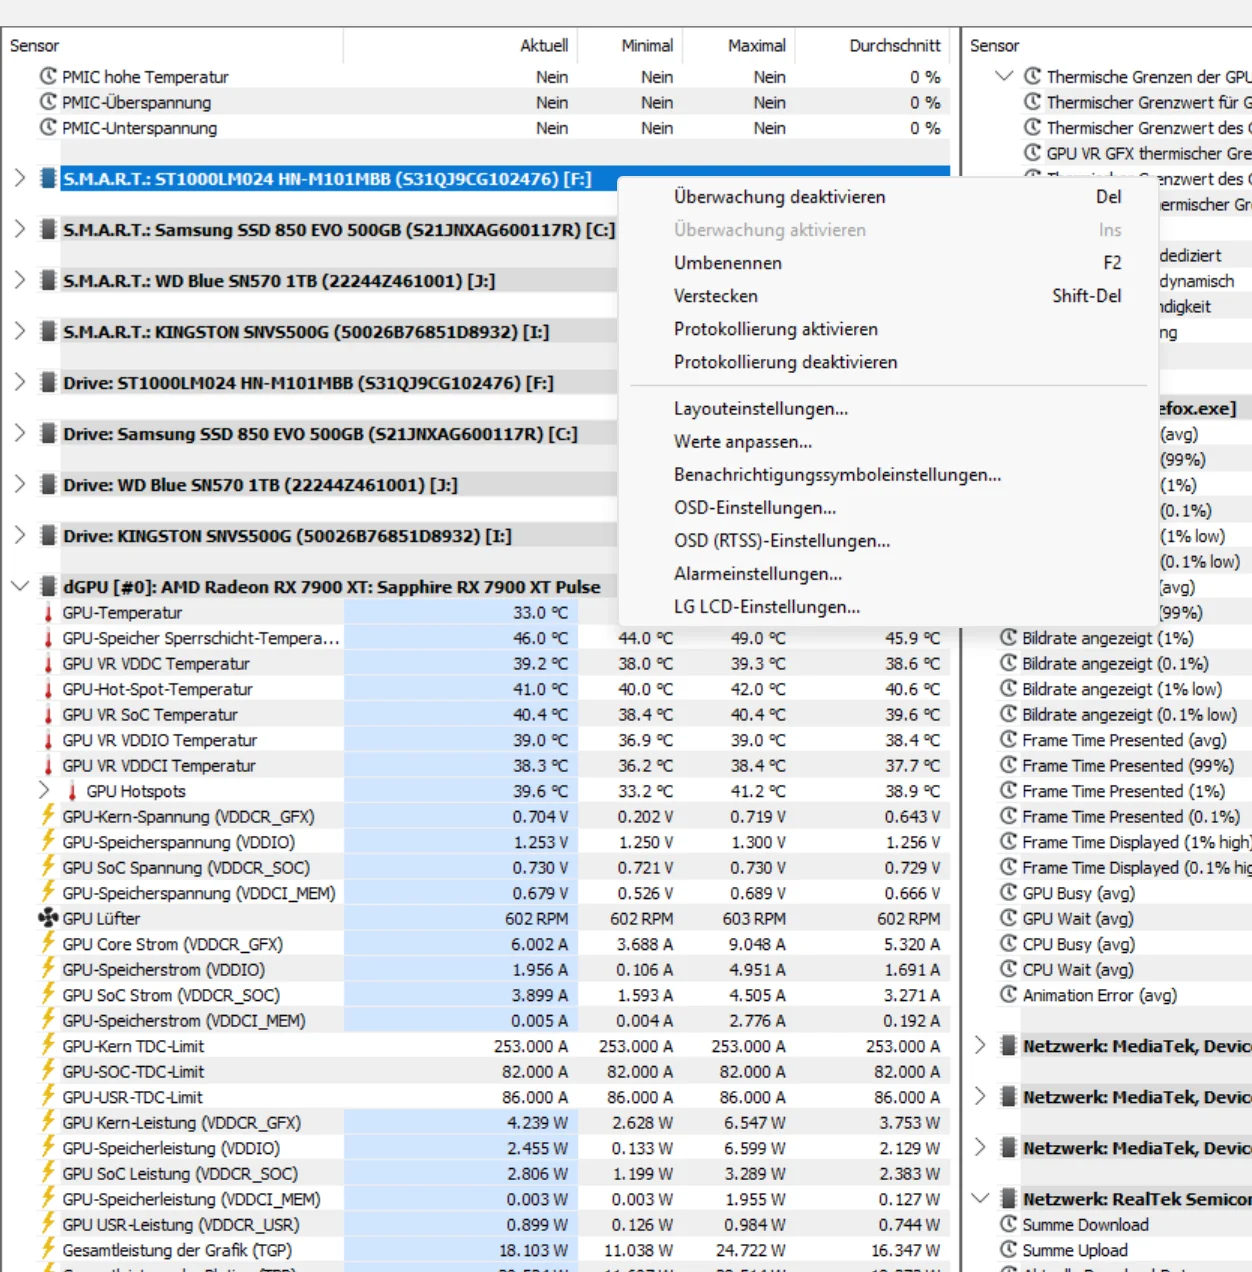Viewport: 1252px width, 1272px height.
Task: Click the thermometer icon beside GPU Hotspots
Action: point(72,791)
